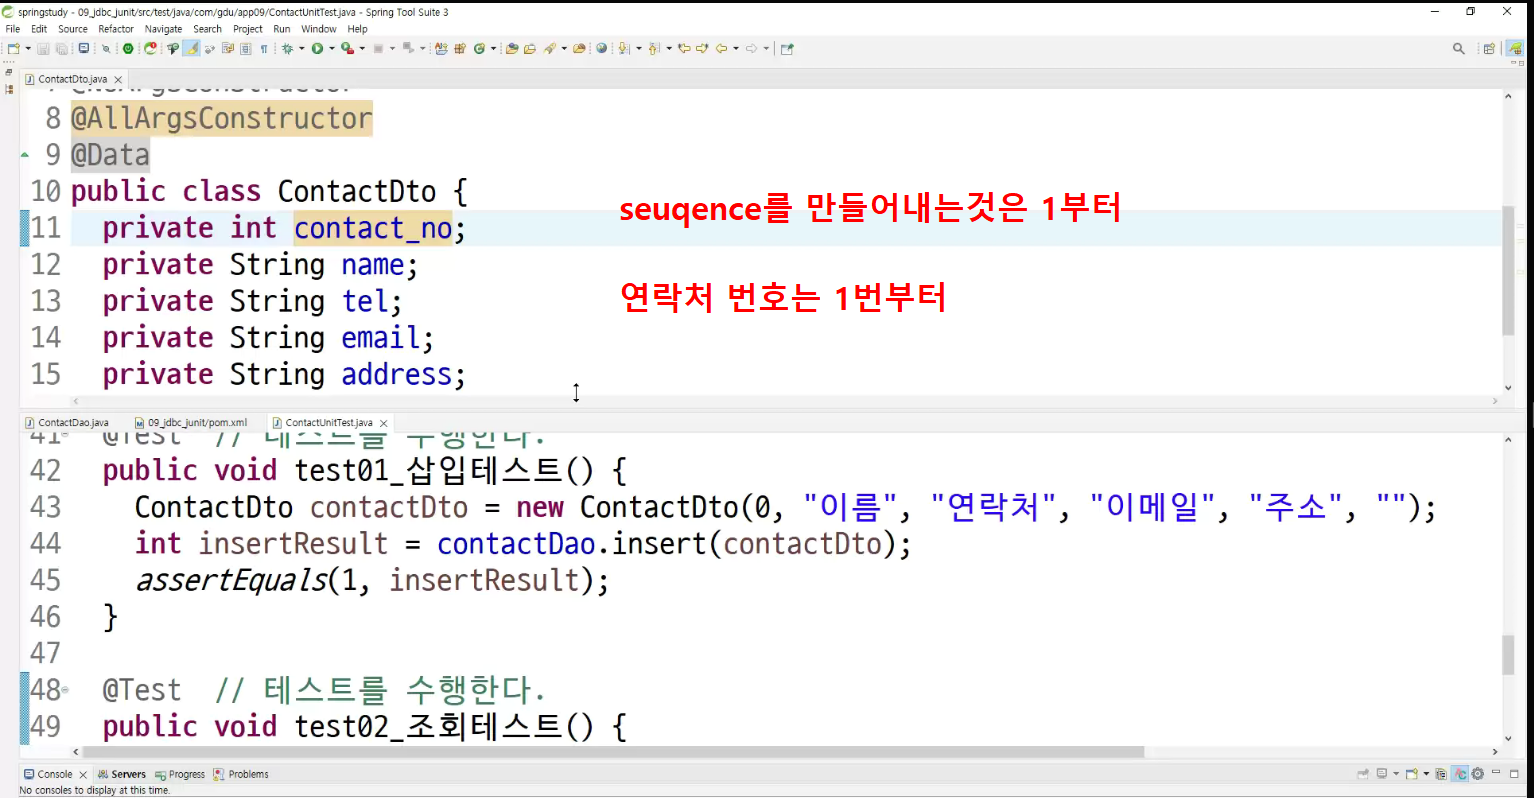
Task: Open the Navigate menu
Action: (164, 29)
